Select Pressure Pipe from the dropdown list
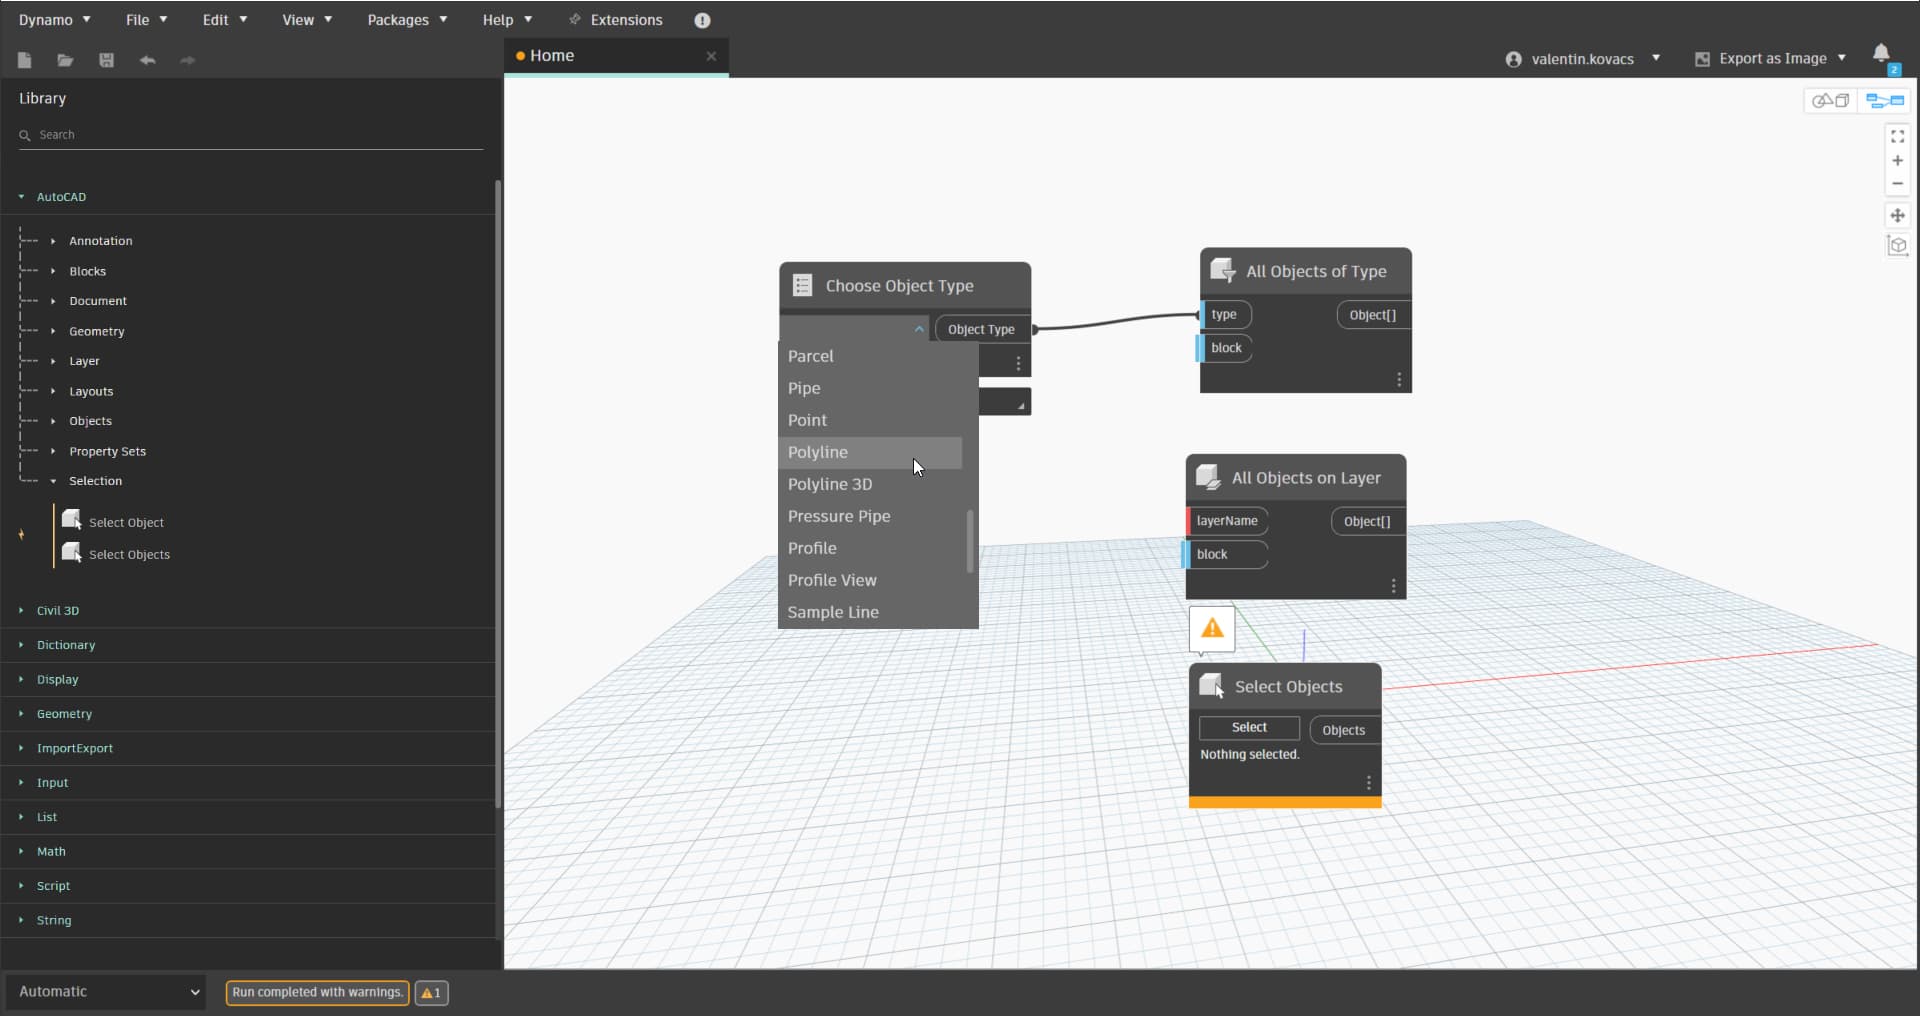 pos(870,516)
